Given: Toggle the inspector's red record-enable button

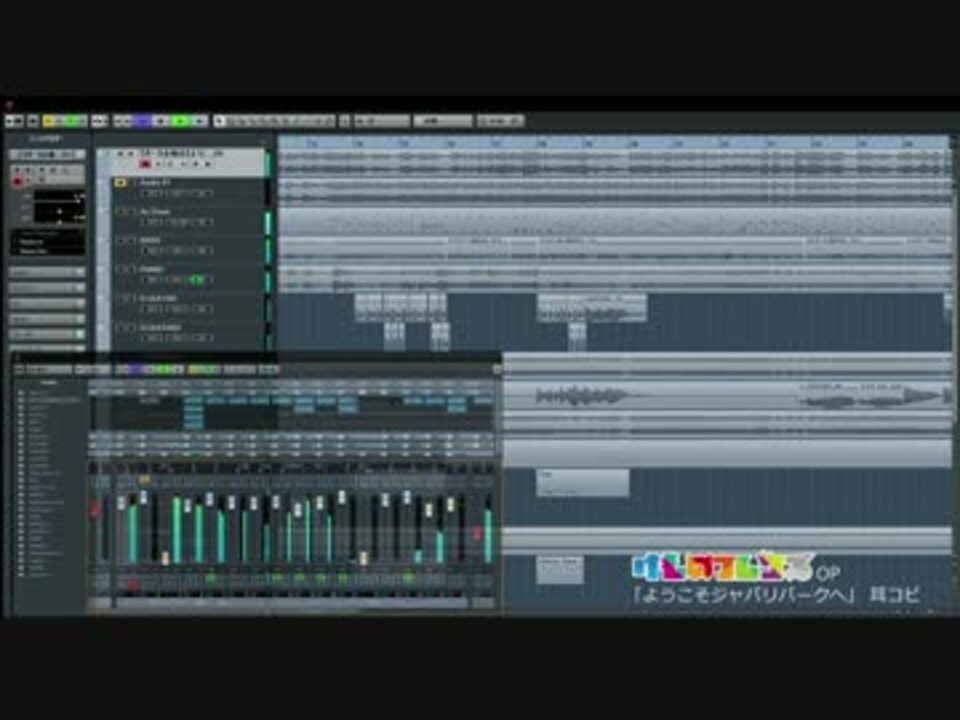Looking at the screenshot, I should click(x=18, y=182).
